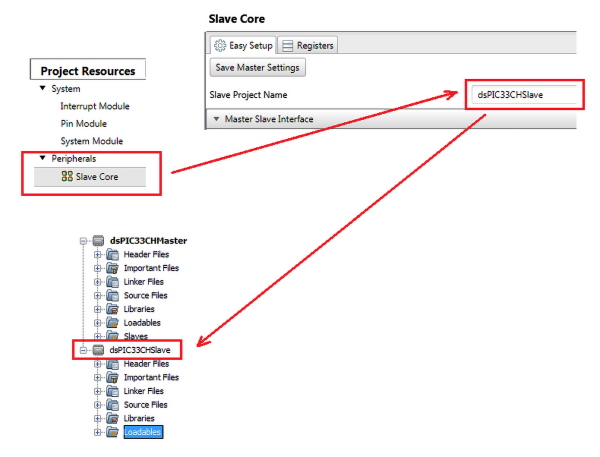Click the dsPIC33CHMaster project chip icon
600x457 pixels.
tap(98, 241)
